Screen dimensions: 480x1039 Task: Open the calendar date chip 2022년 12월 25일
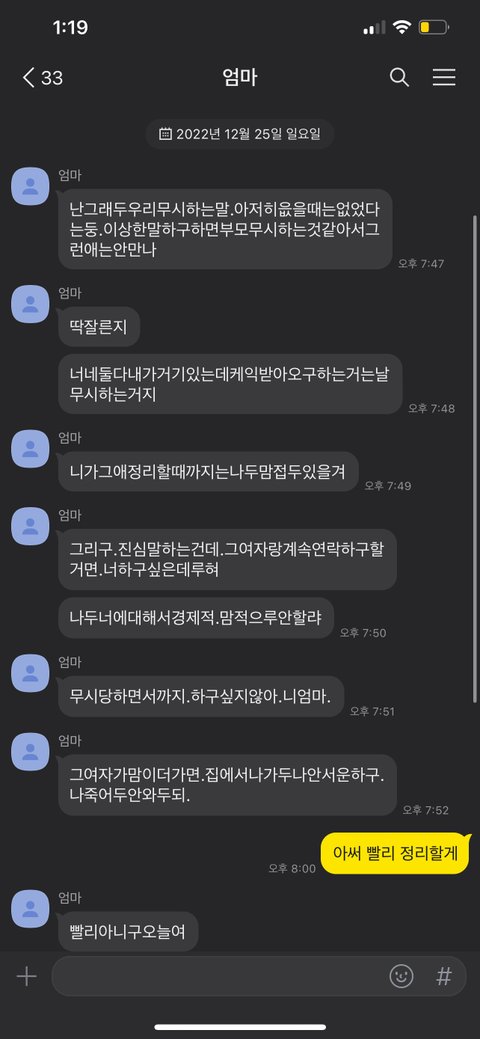tap(240, 134)
